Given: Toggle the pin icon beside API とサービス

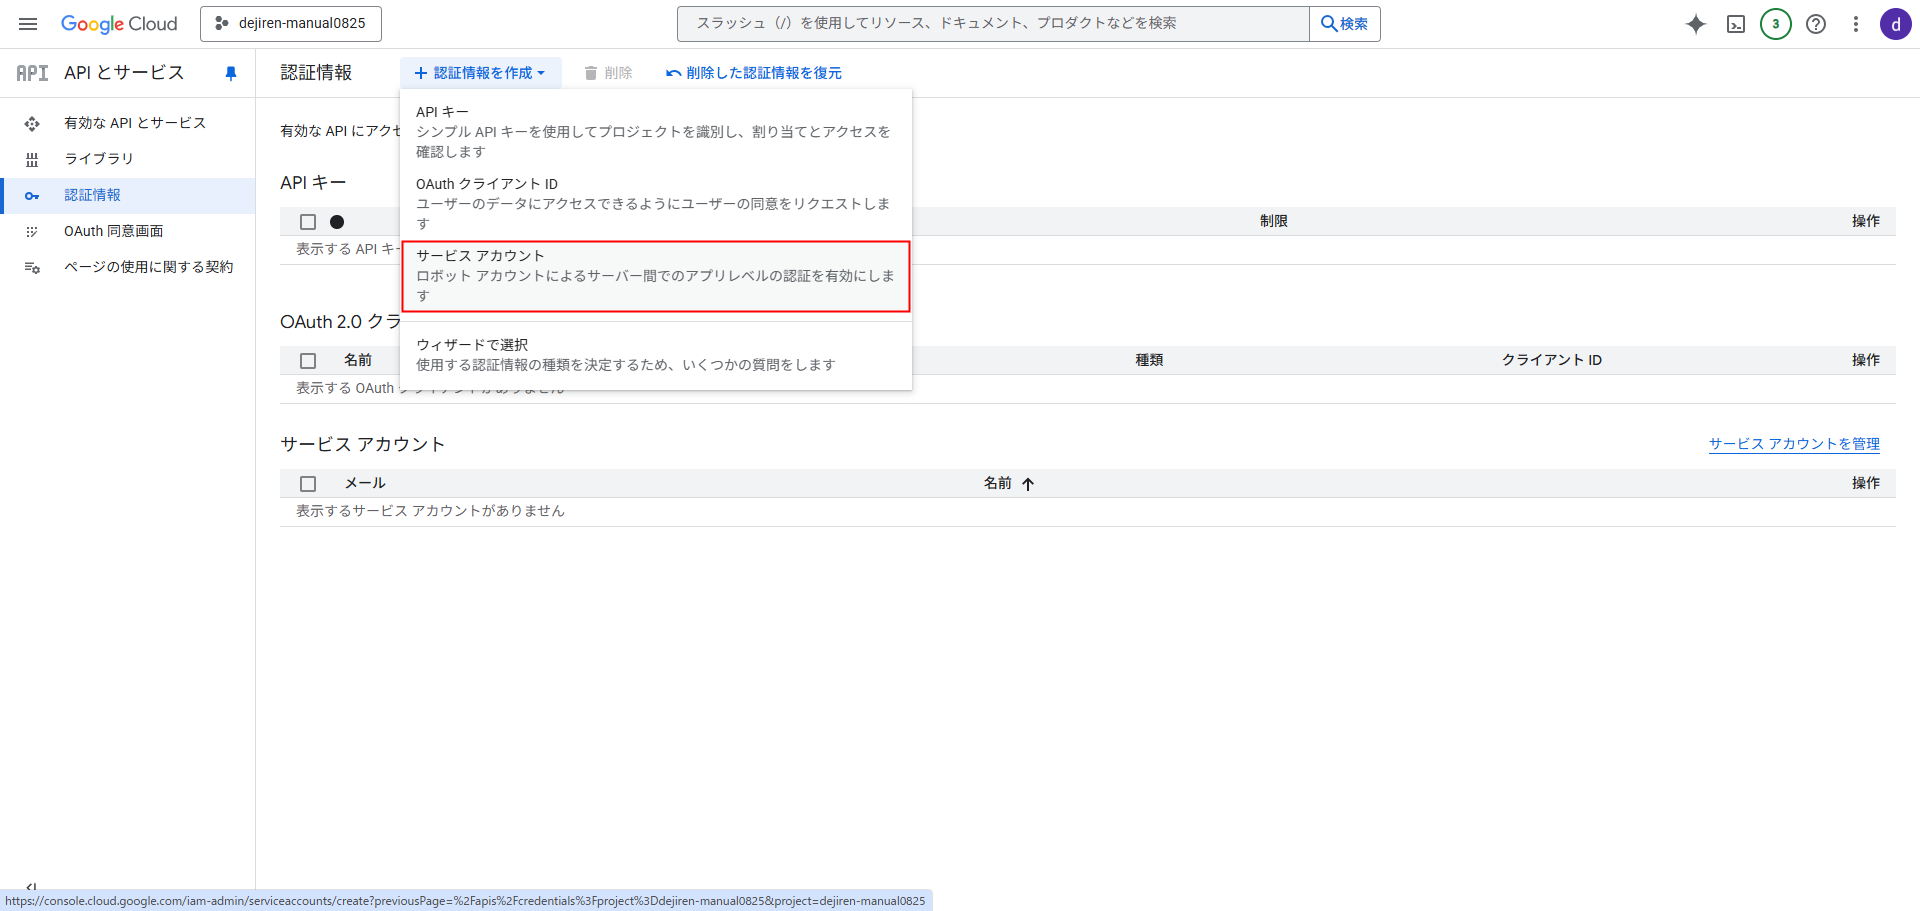Looking at the screenshot, I should (x=231, y=73).
